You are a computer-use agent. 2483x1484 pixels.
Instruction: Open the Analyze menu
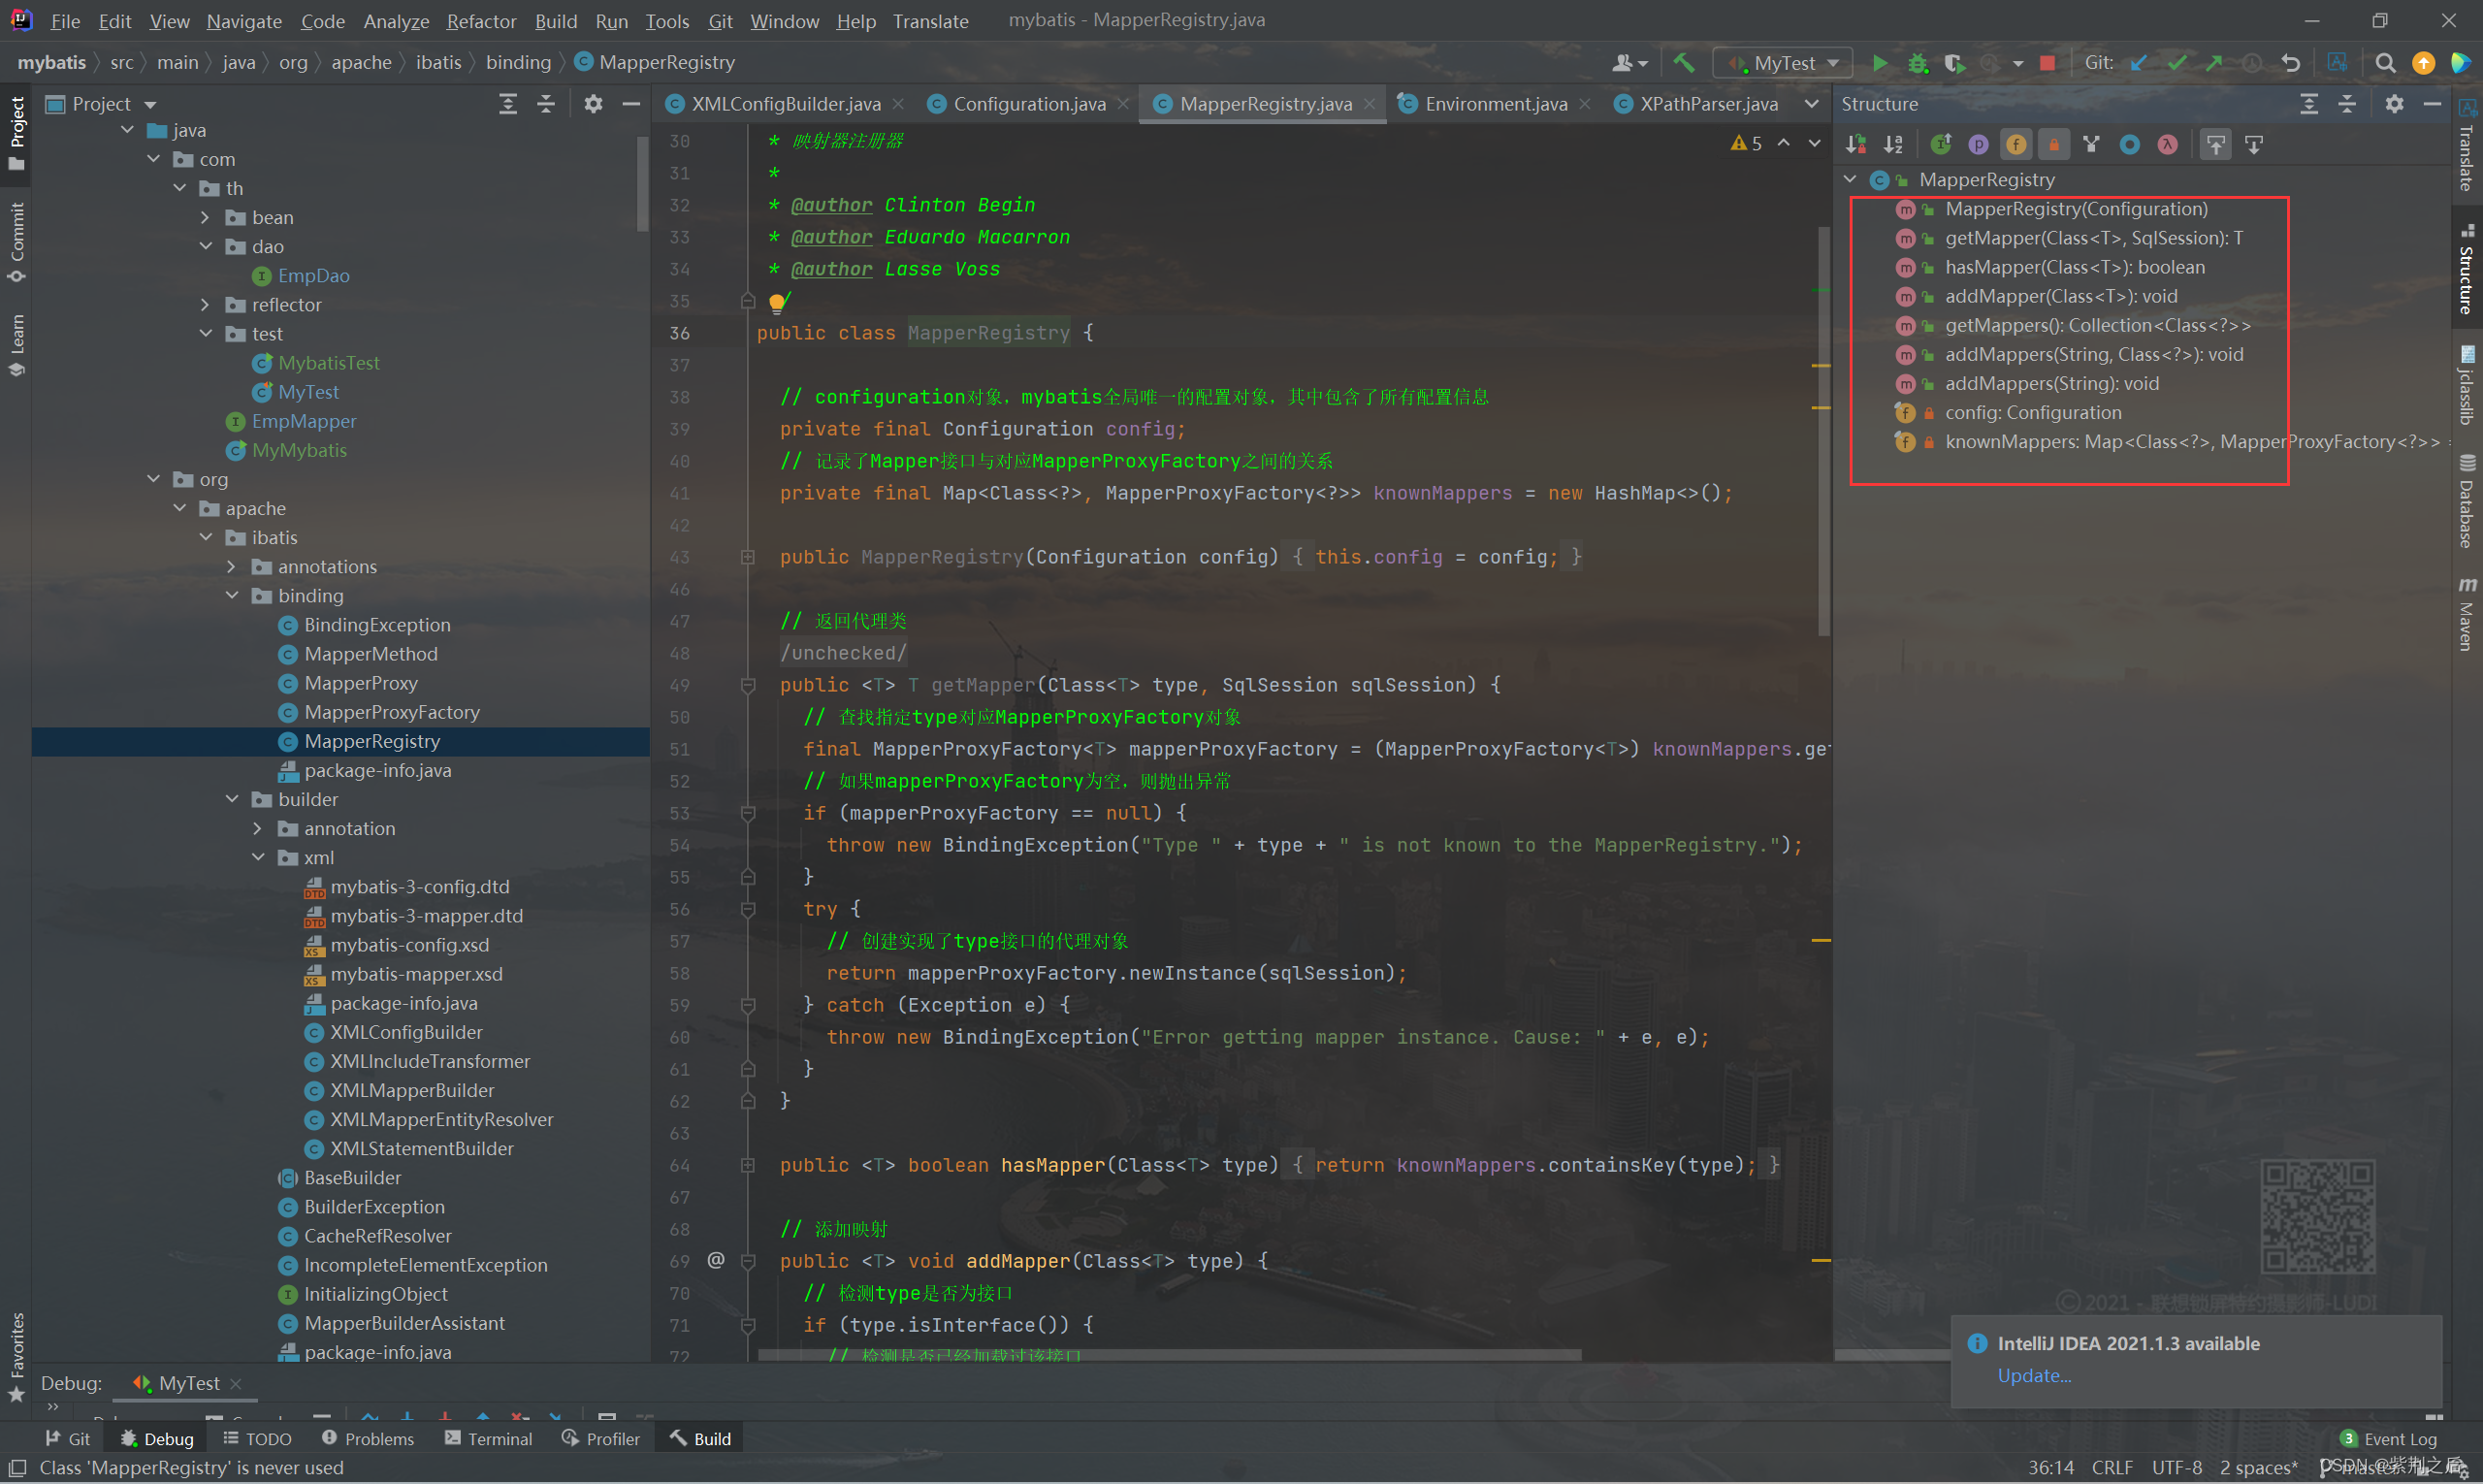point(396,20)
